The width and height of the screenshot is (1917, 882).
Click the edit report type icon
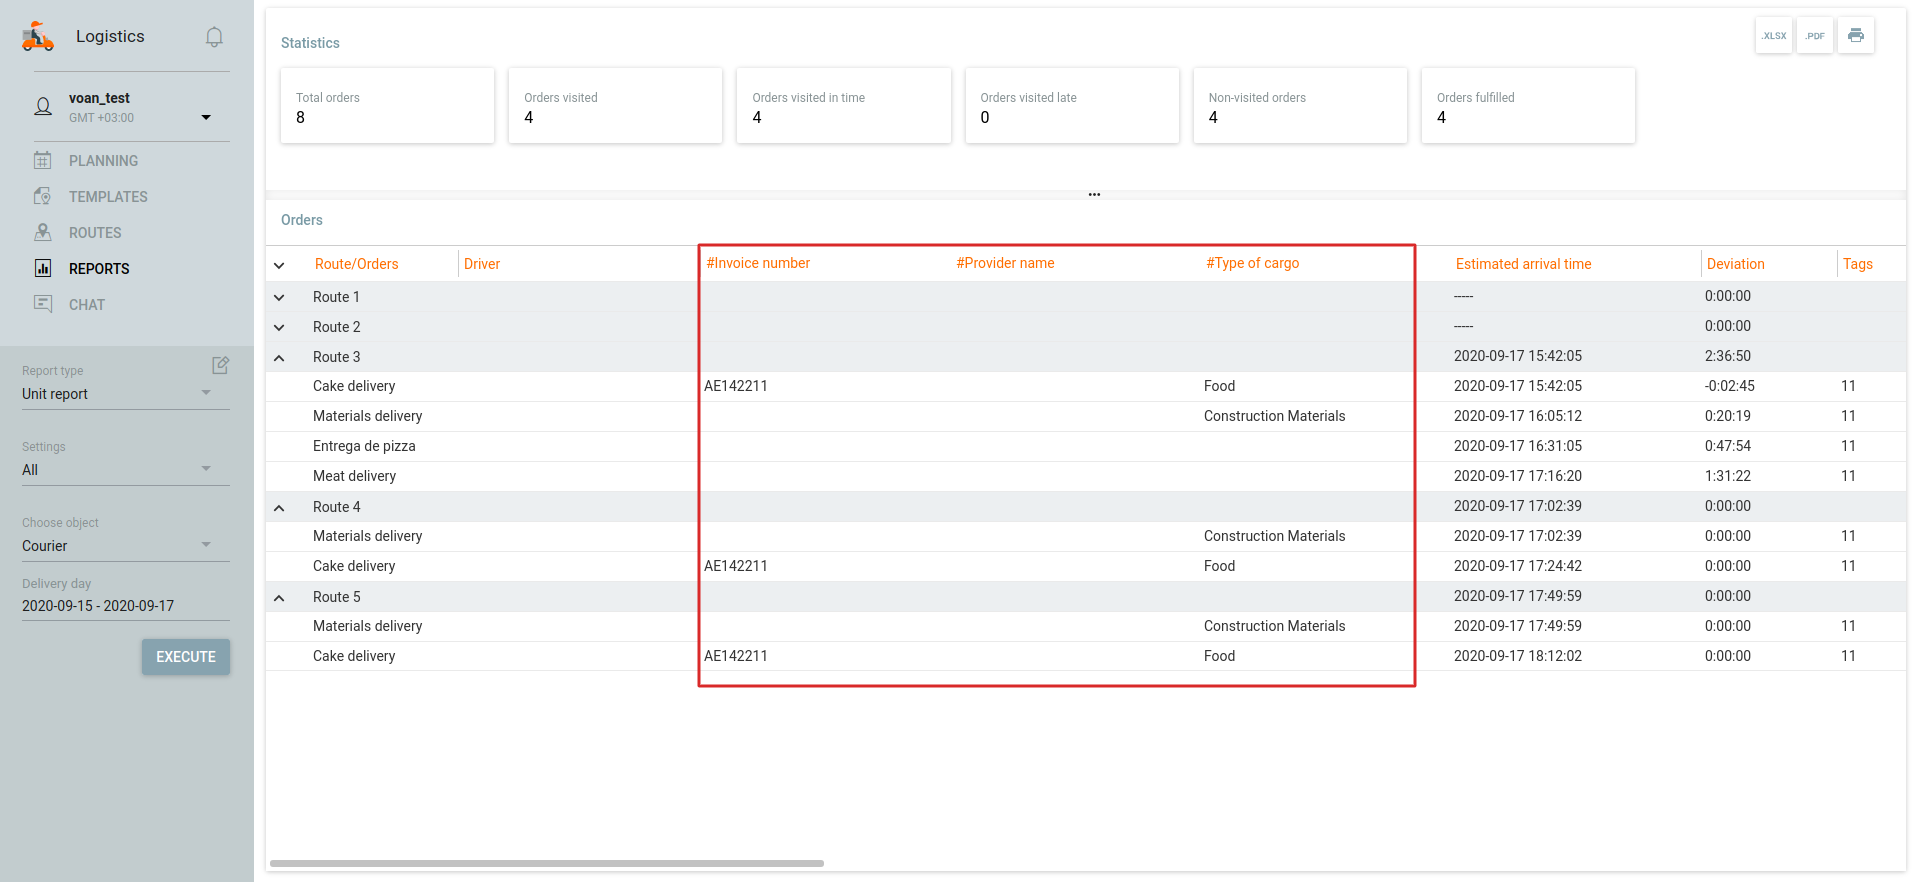pyautogui.click(x=220, y=365)
